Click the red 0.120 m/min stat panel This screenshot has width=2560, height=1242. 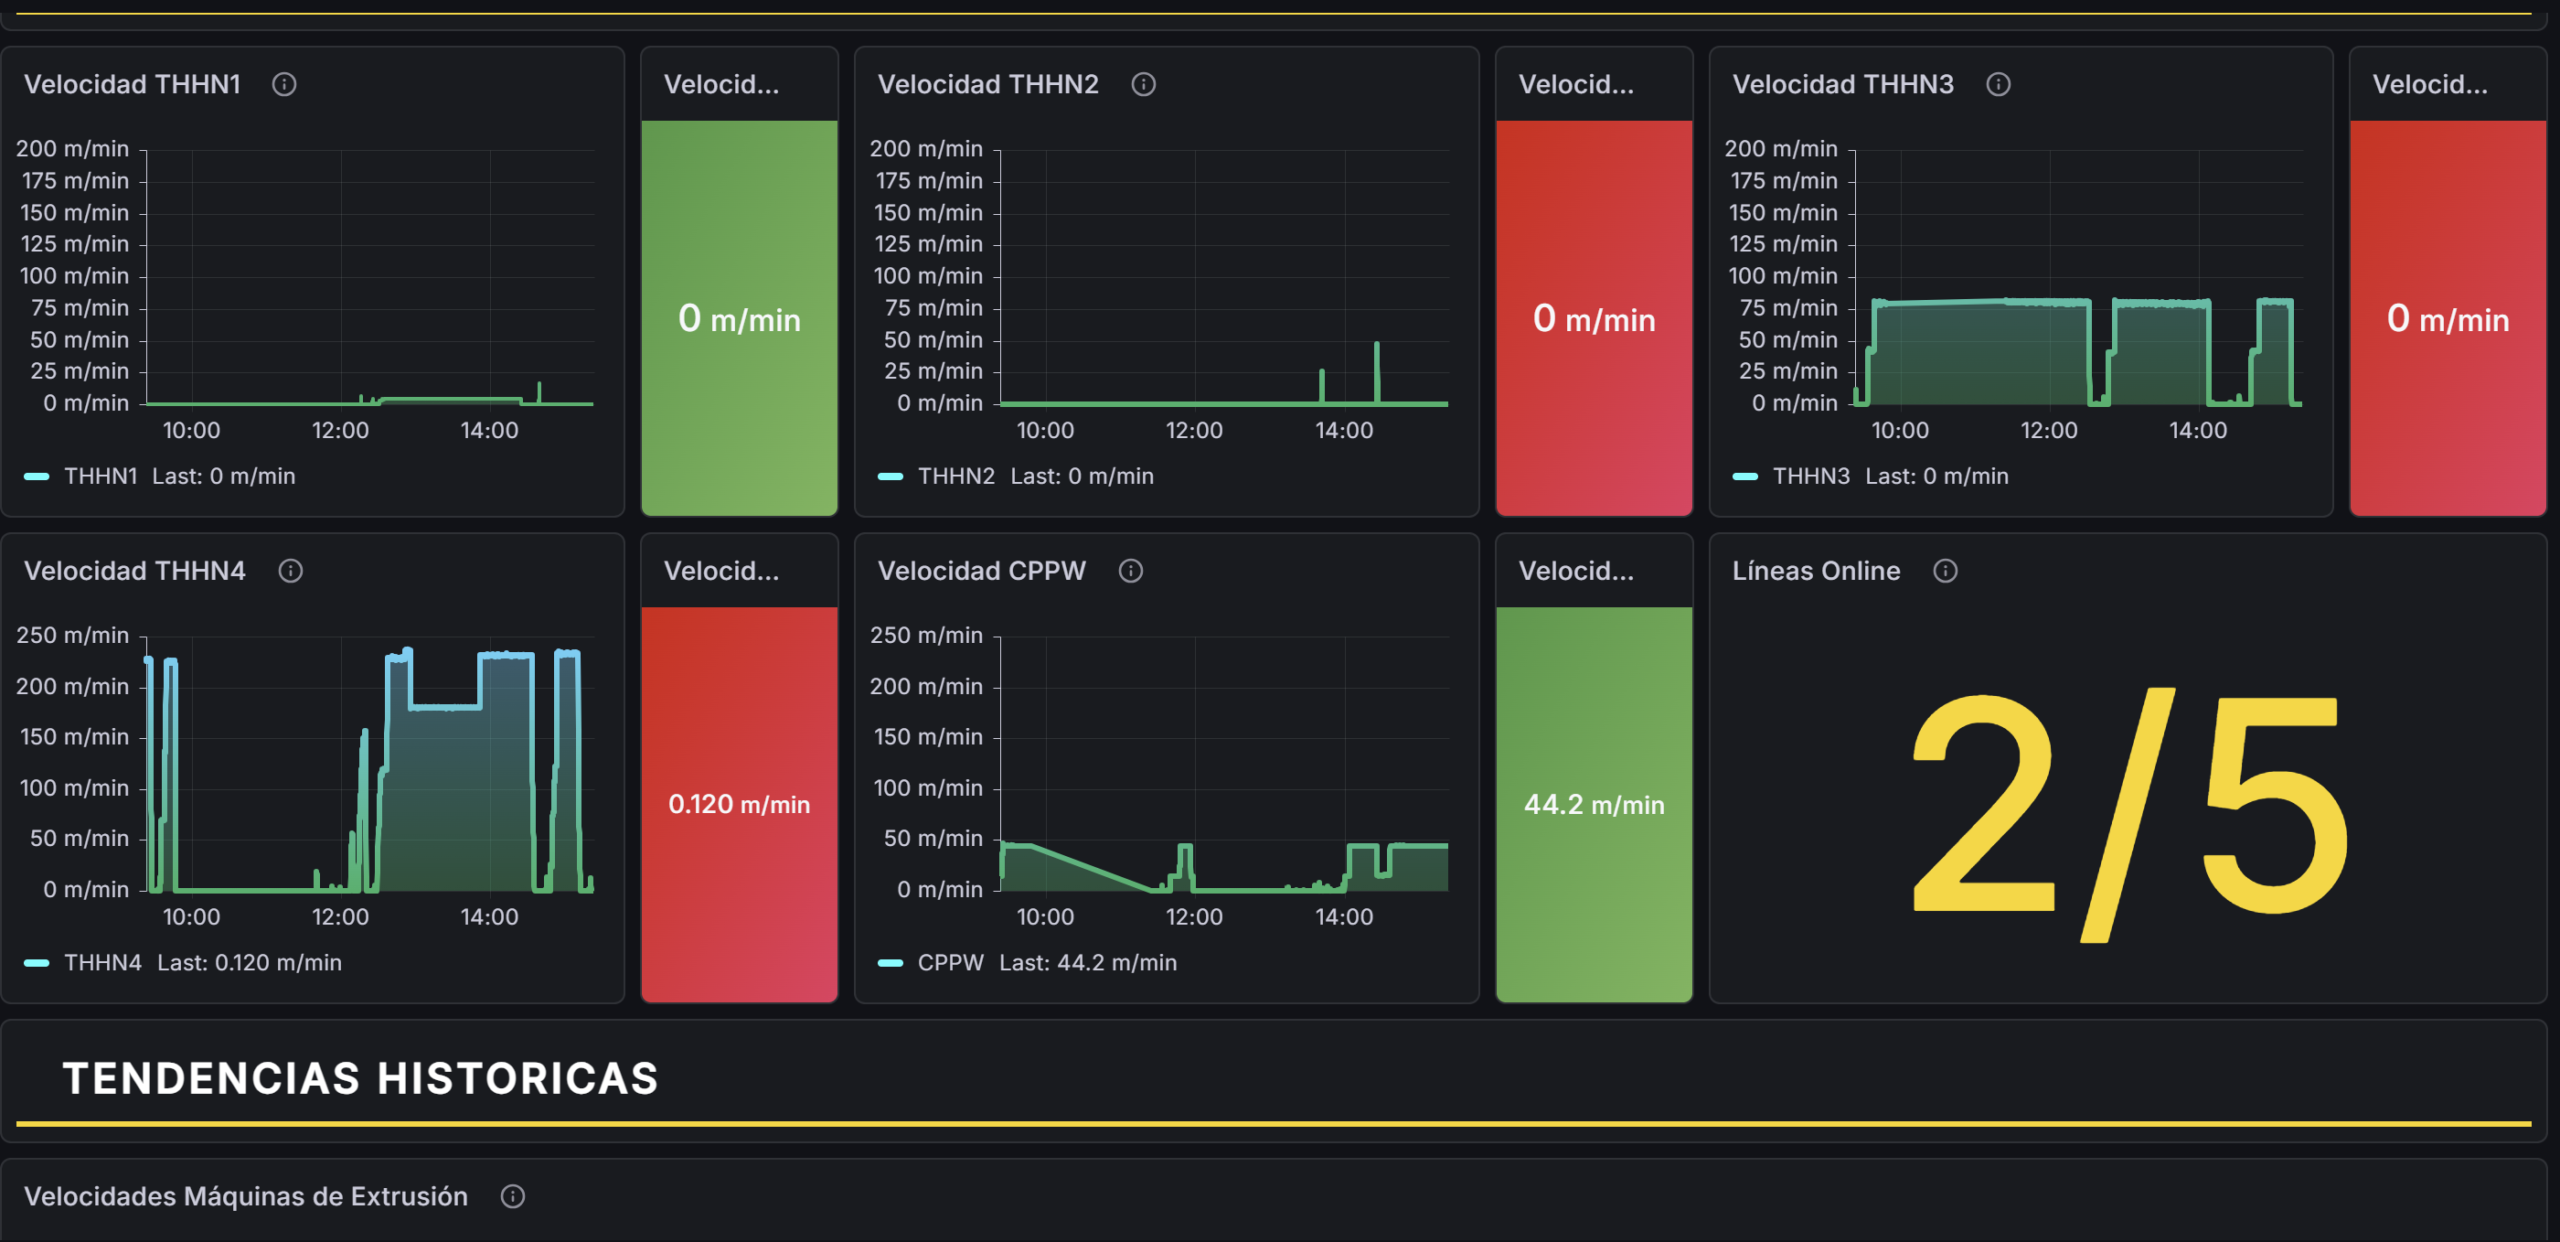pos(739,804)
